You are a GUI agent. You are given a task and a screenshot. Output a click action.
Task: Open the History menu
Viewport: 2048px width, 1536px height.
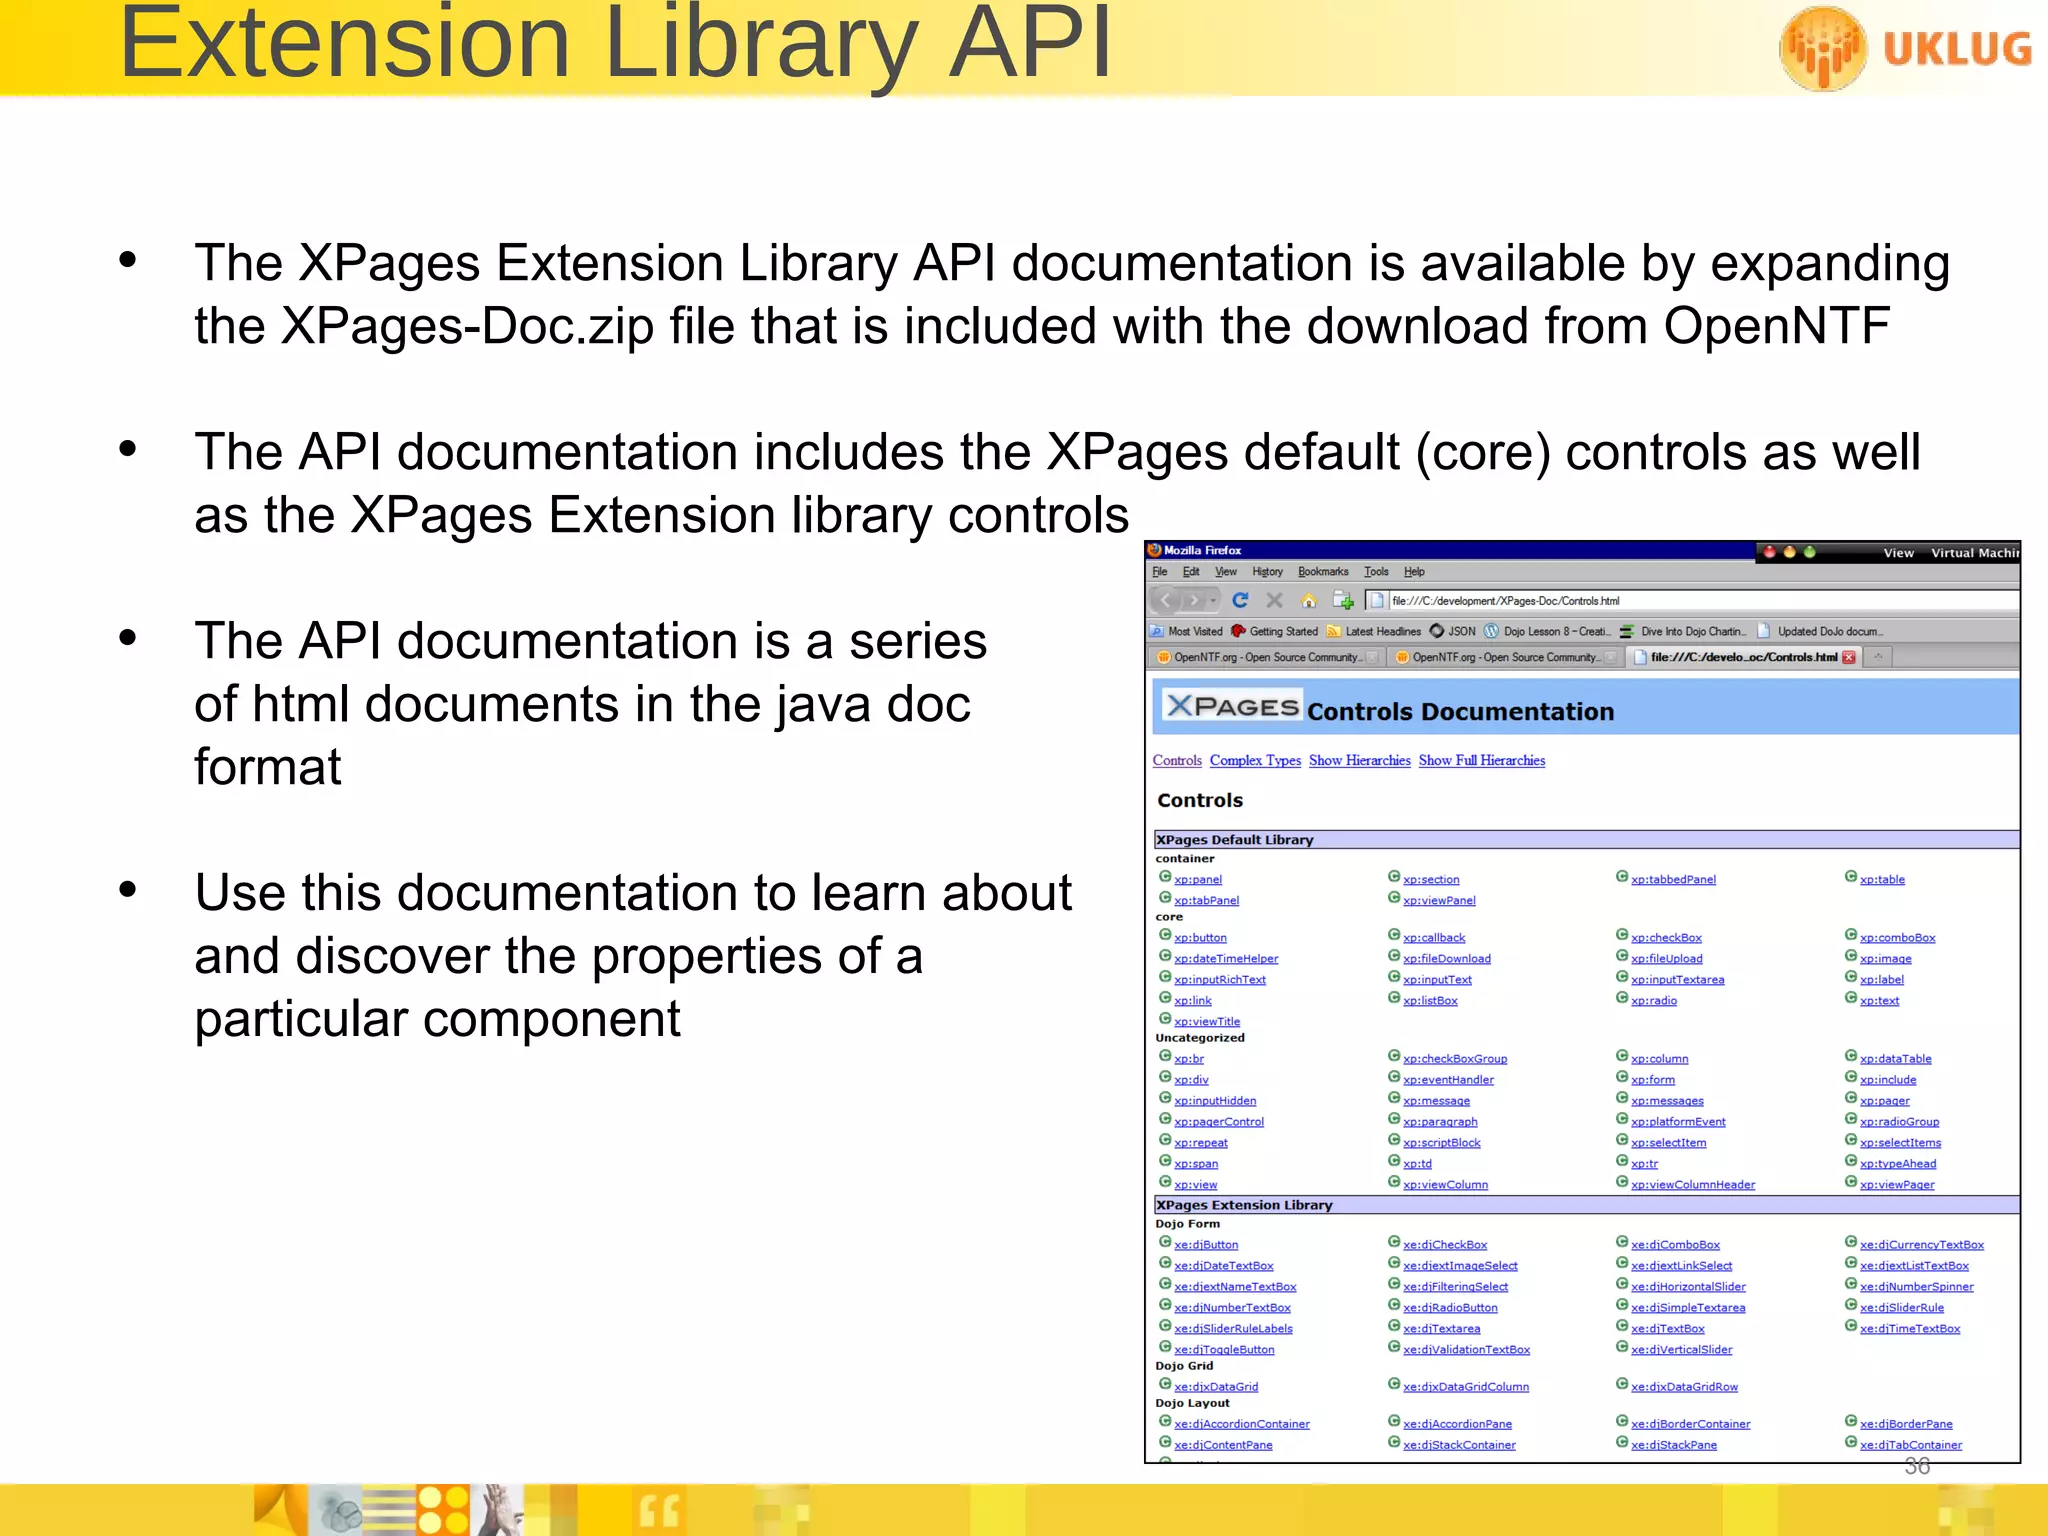[x=1267, y=572]
